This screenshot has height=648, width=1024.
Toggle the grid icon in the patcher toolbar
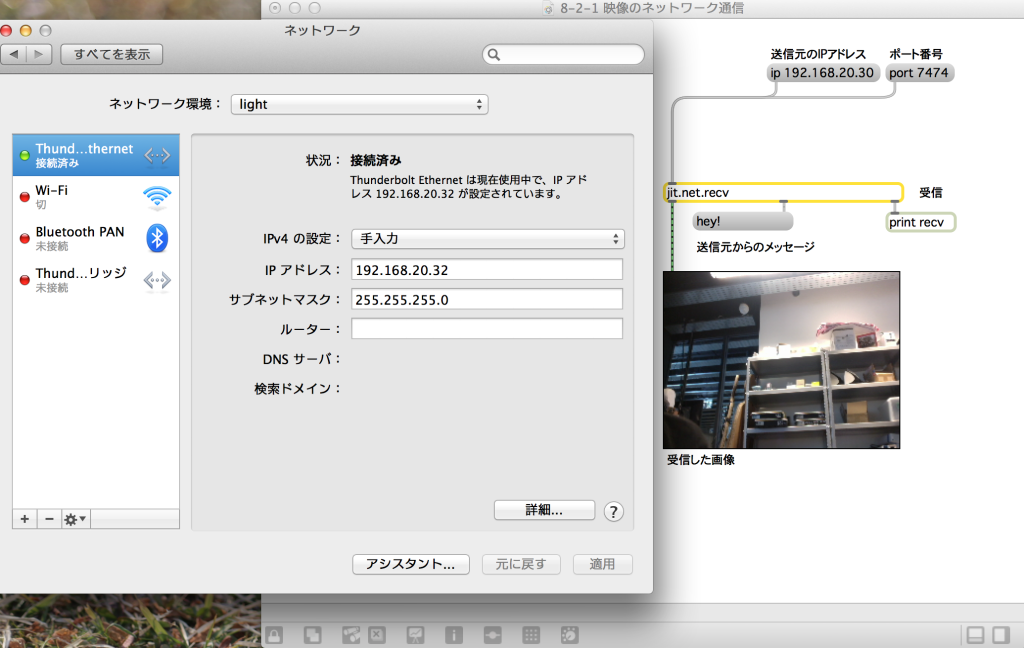click(531, 635)
